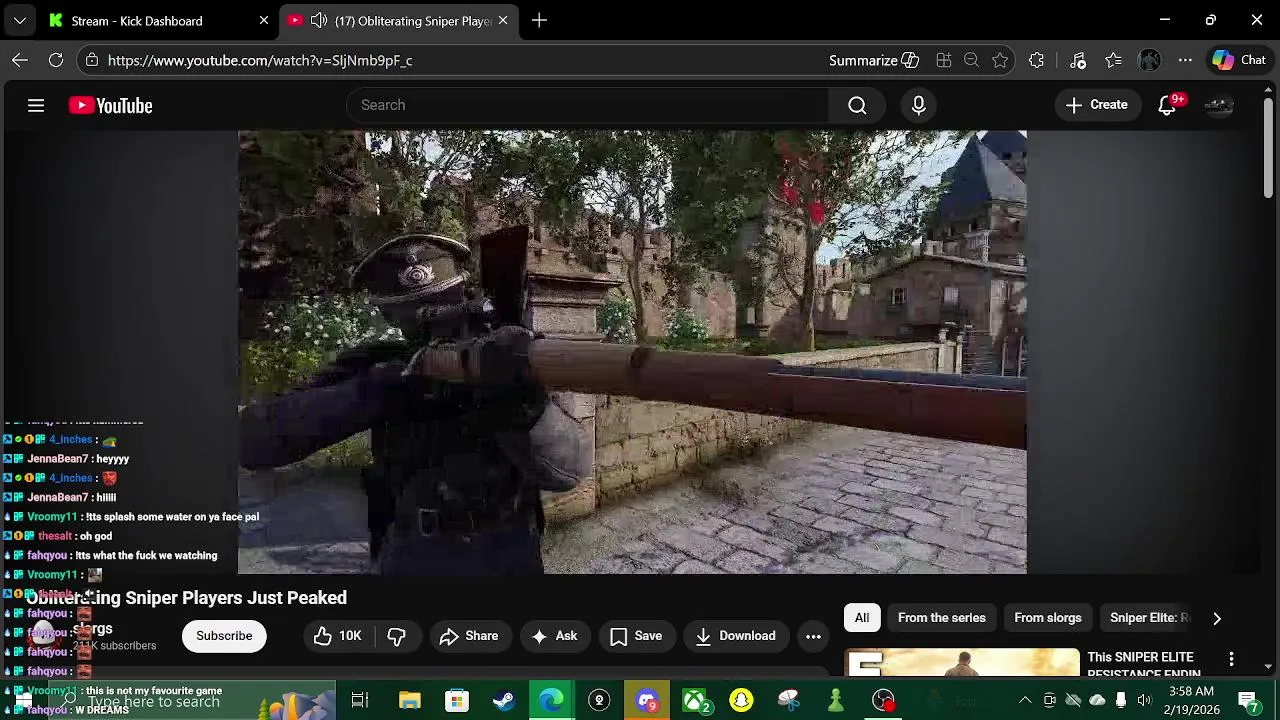This screenshot has height=720, width=1280.
Task: Open Snapchat from the taskbar
Action: click(x=741, y=700)
